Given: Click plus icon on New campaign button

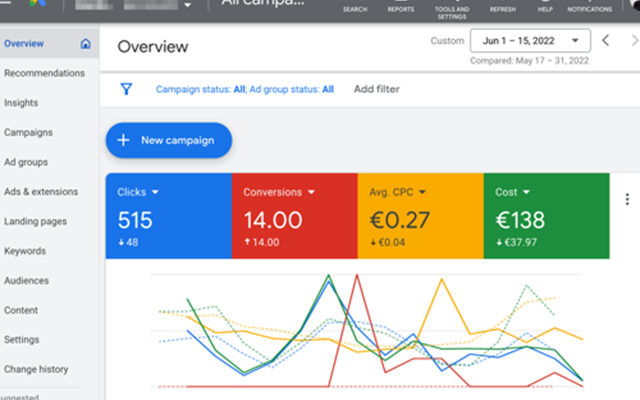Looking at the screenshot, I should coord(123,140).
